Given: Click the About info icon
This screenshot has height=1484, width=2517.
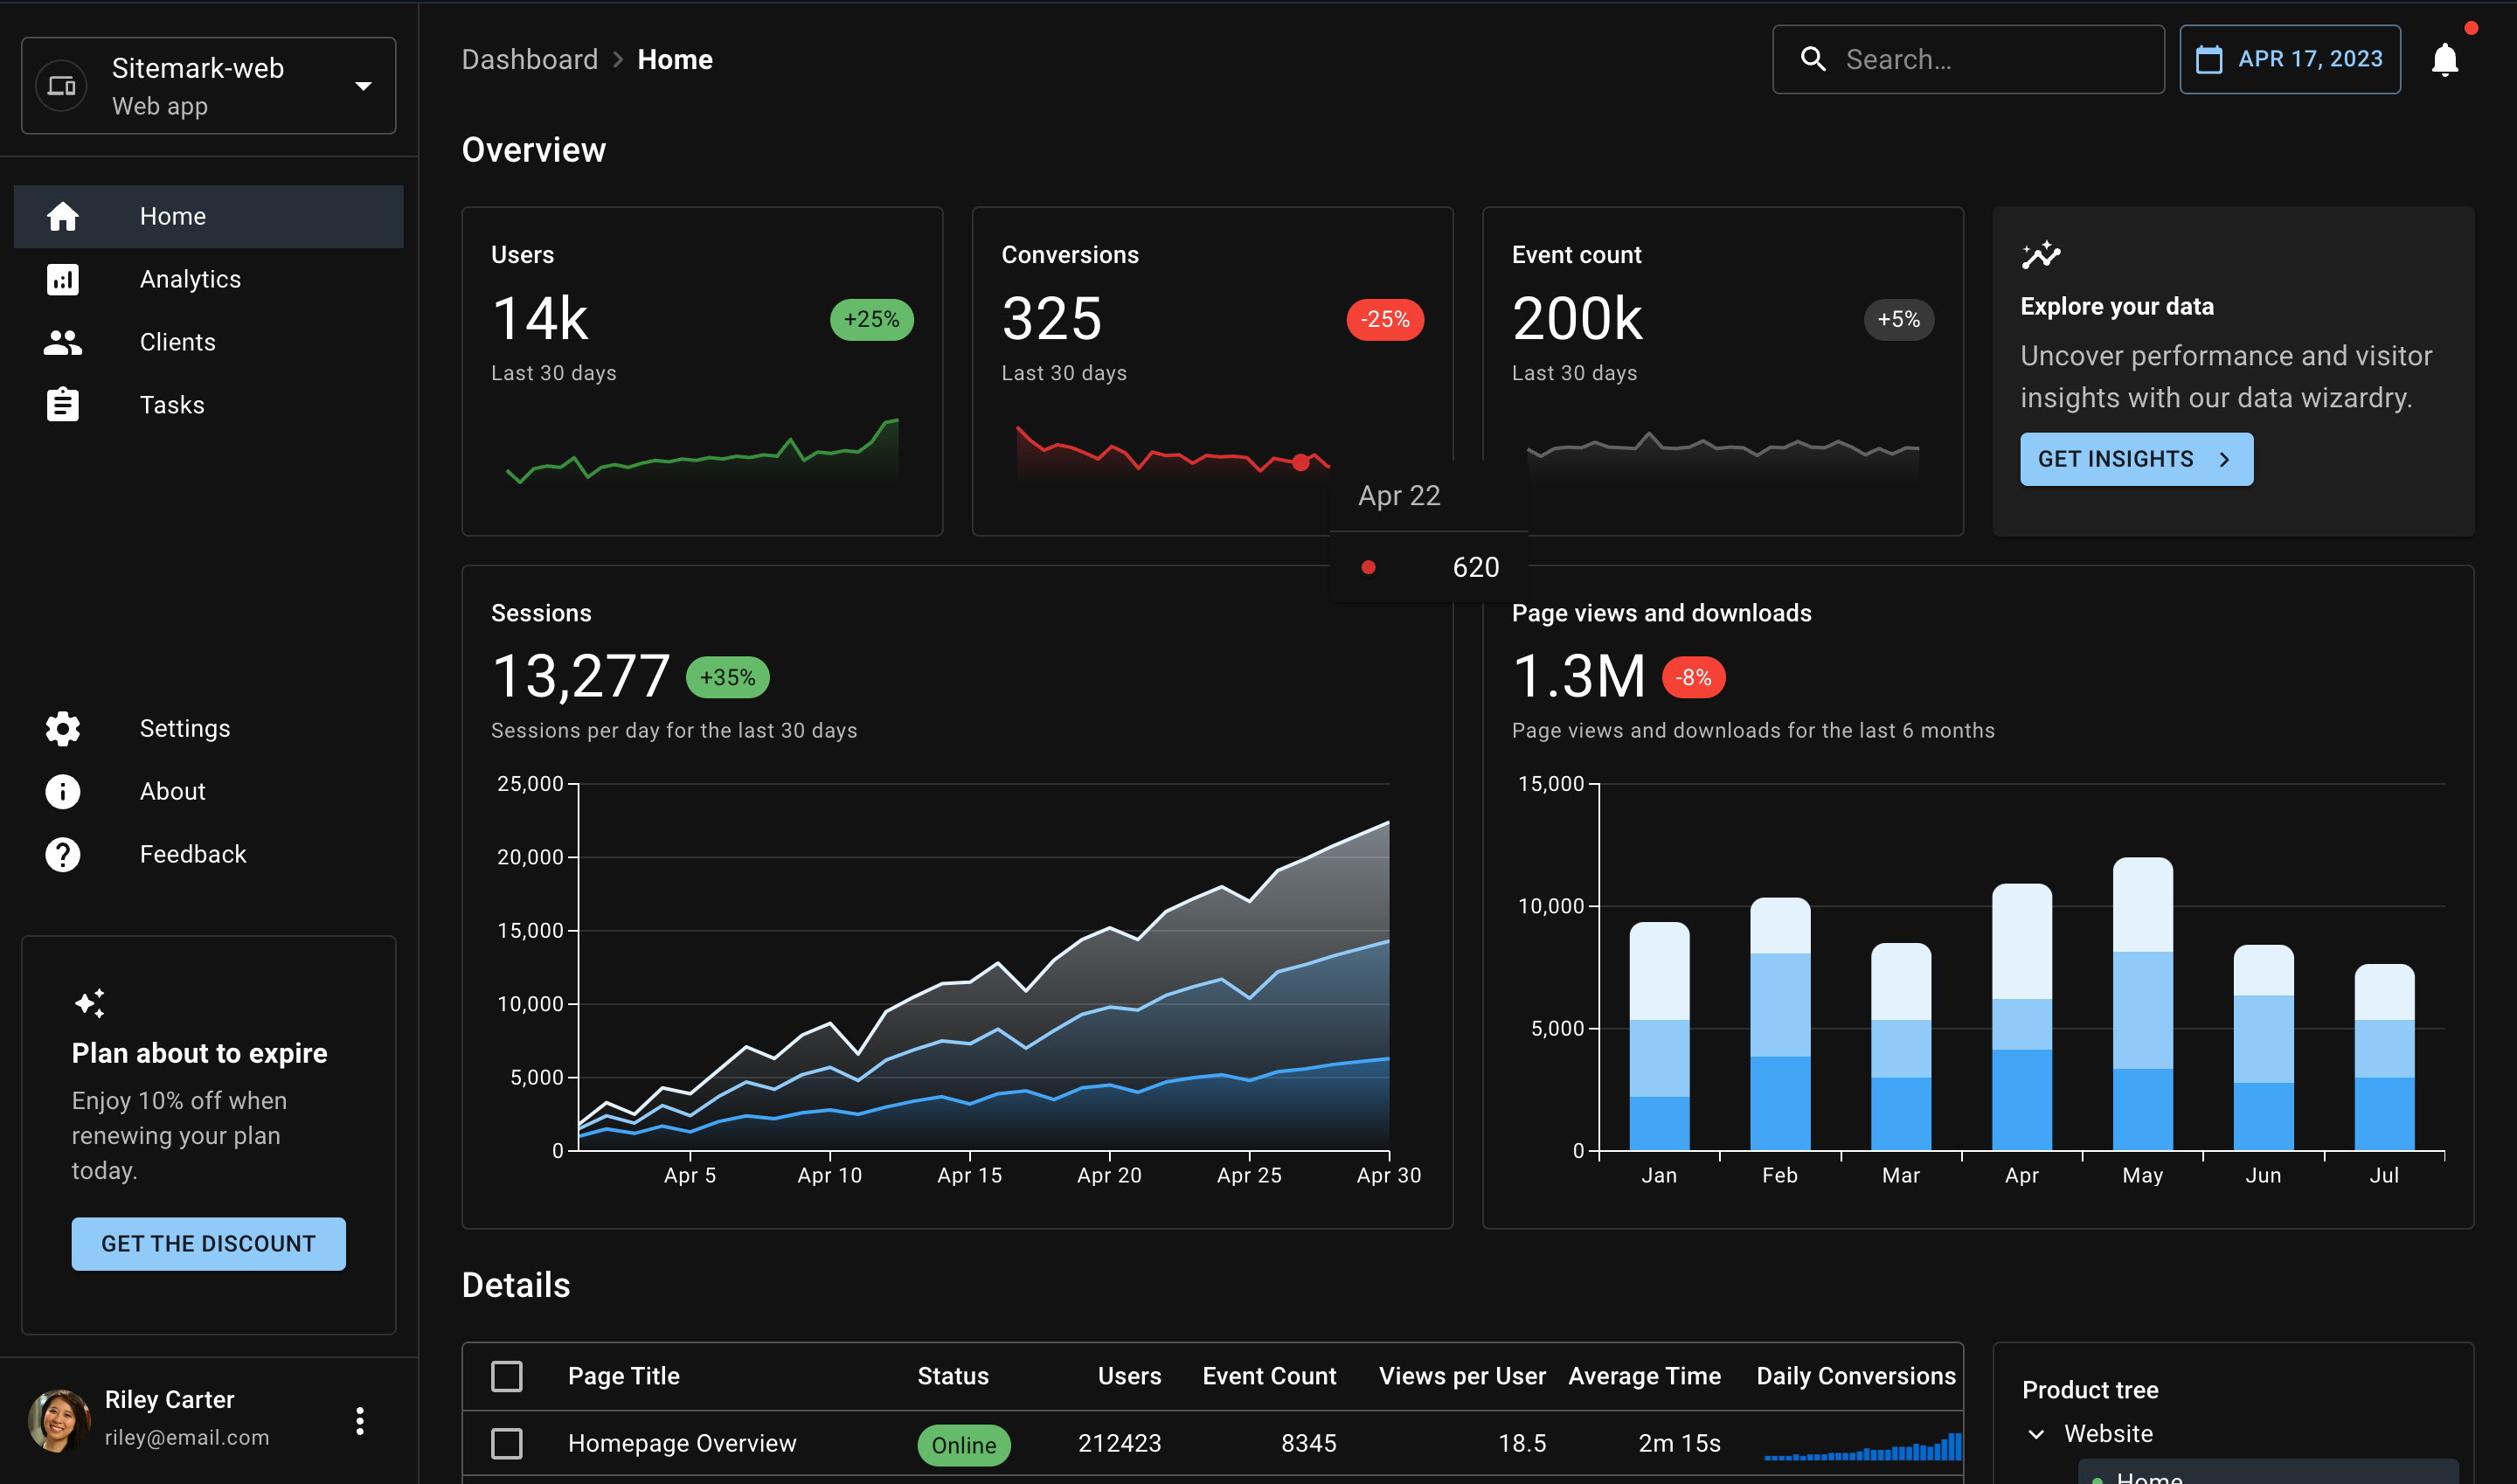Looking at the screenshot, I should pyautogui.click(x=62, y=791).
